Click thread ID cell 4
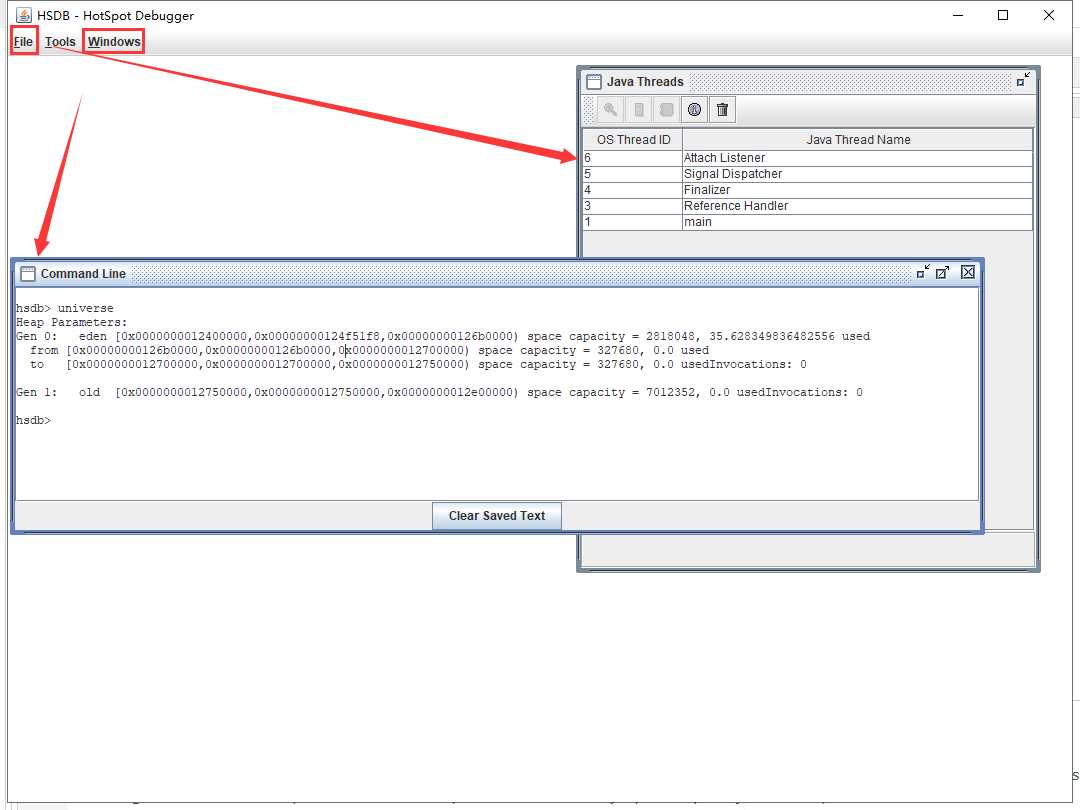1080x810 pixels. tap(633, 189)
